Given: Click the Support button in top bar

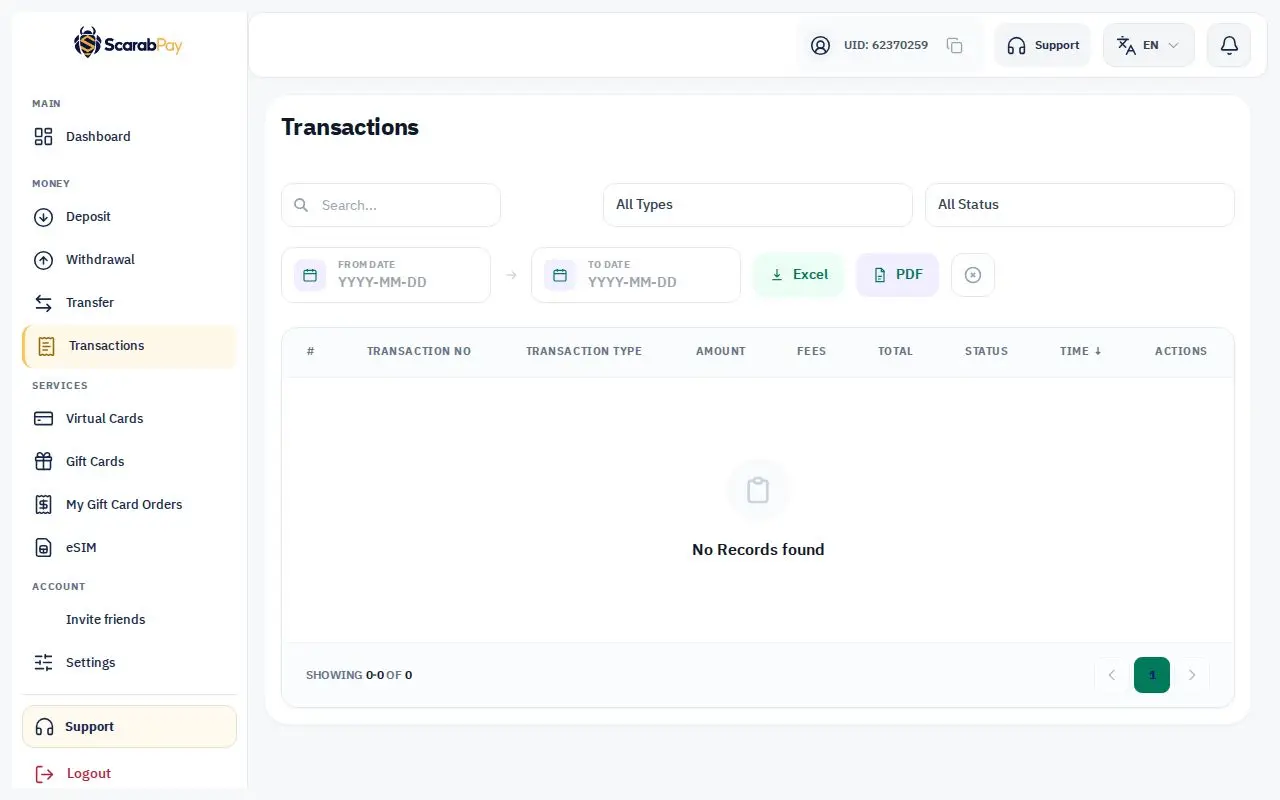Looking at the screenshot, I should pyautogui.click(x=1043, y=45).
